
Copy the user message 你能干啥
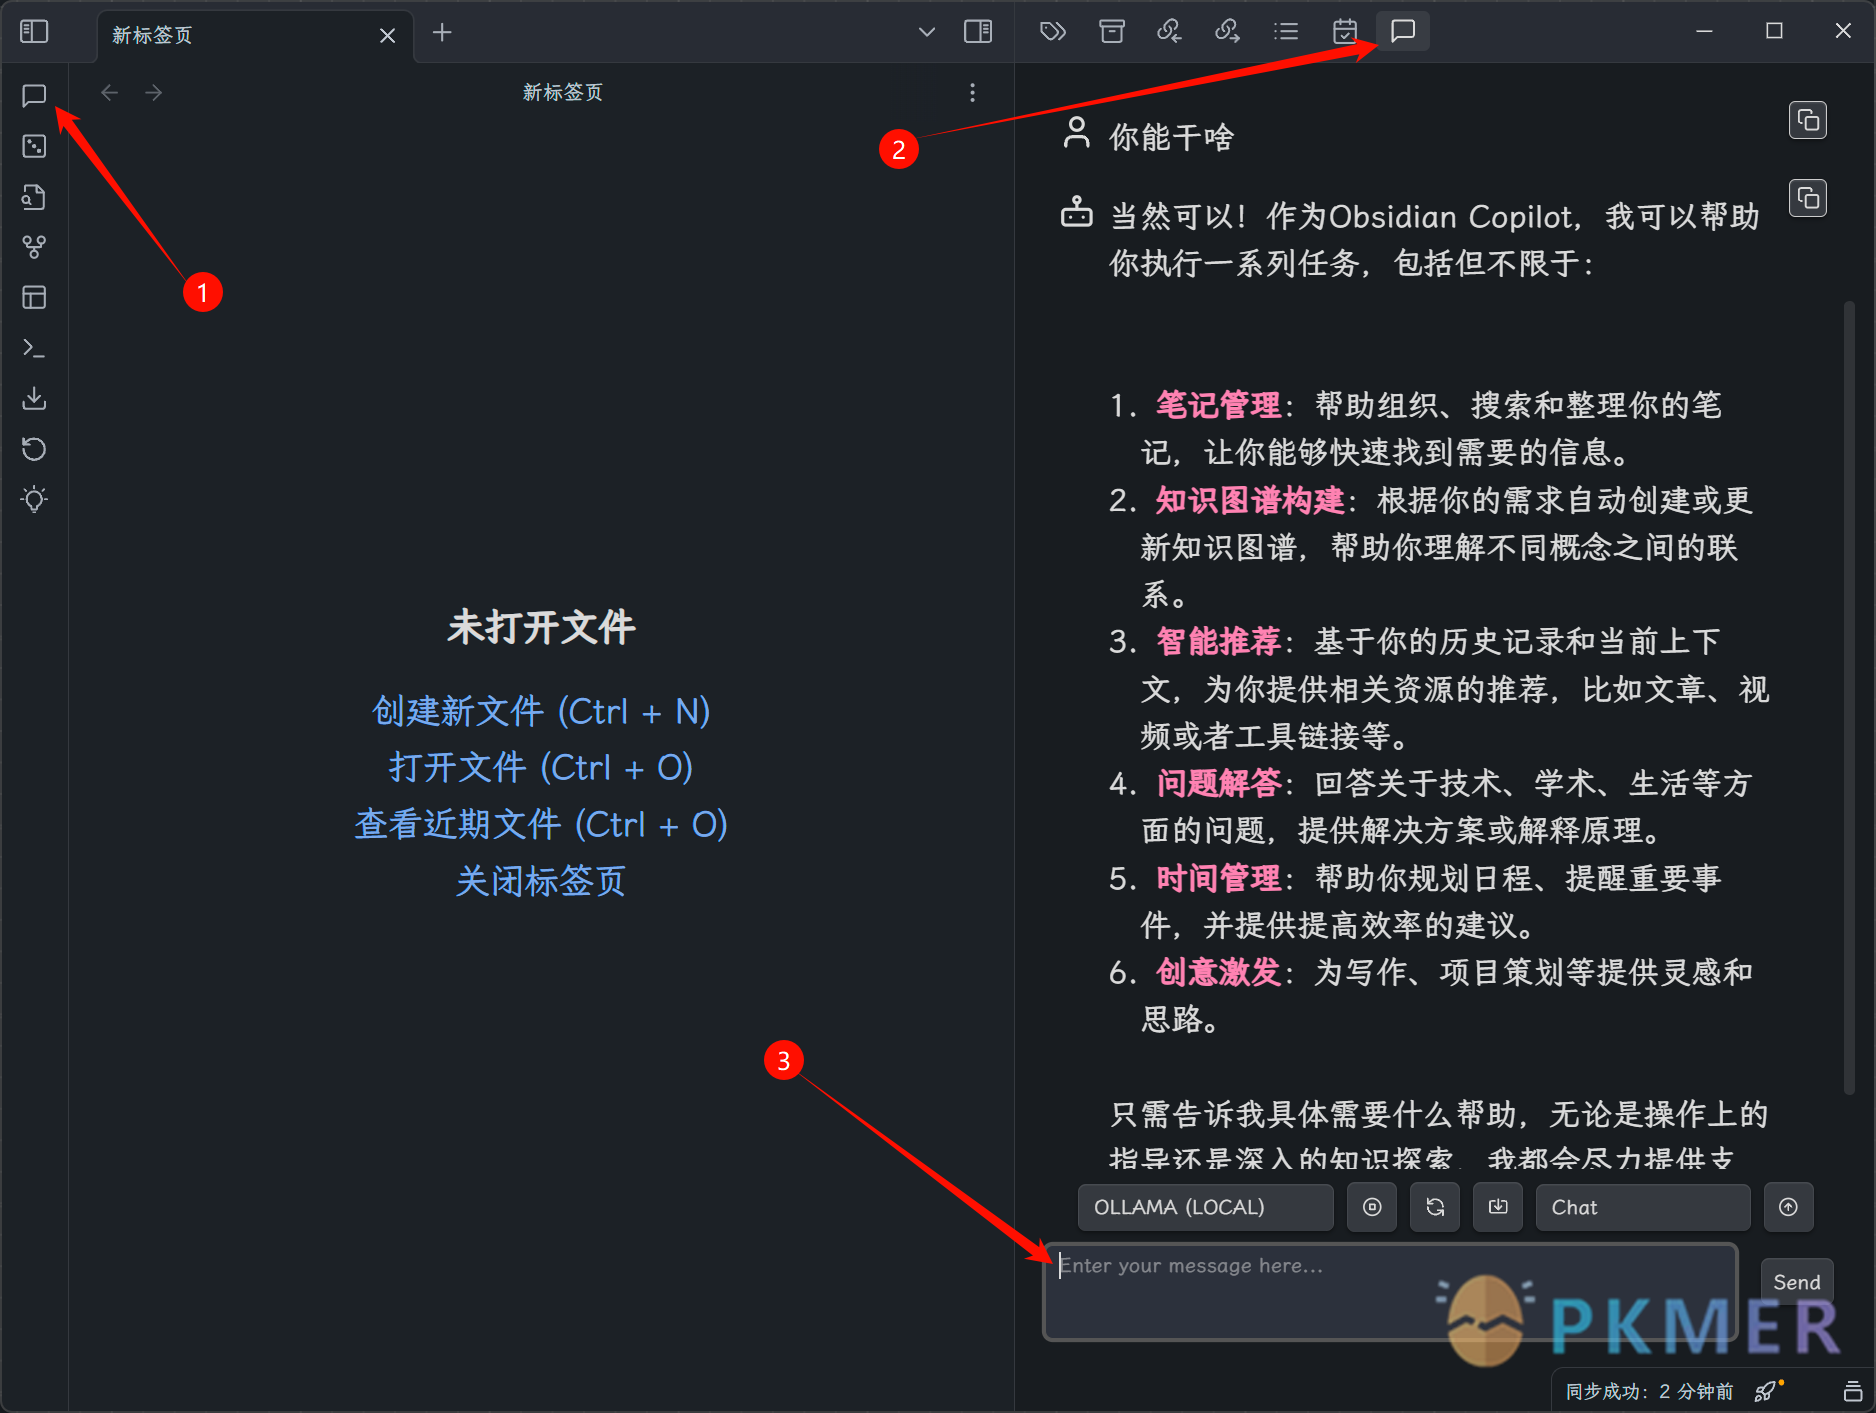tap(1808, 120)
